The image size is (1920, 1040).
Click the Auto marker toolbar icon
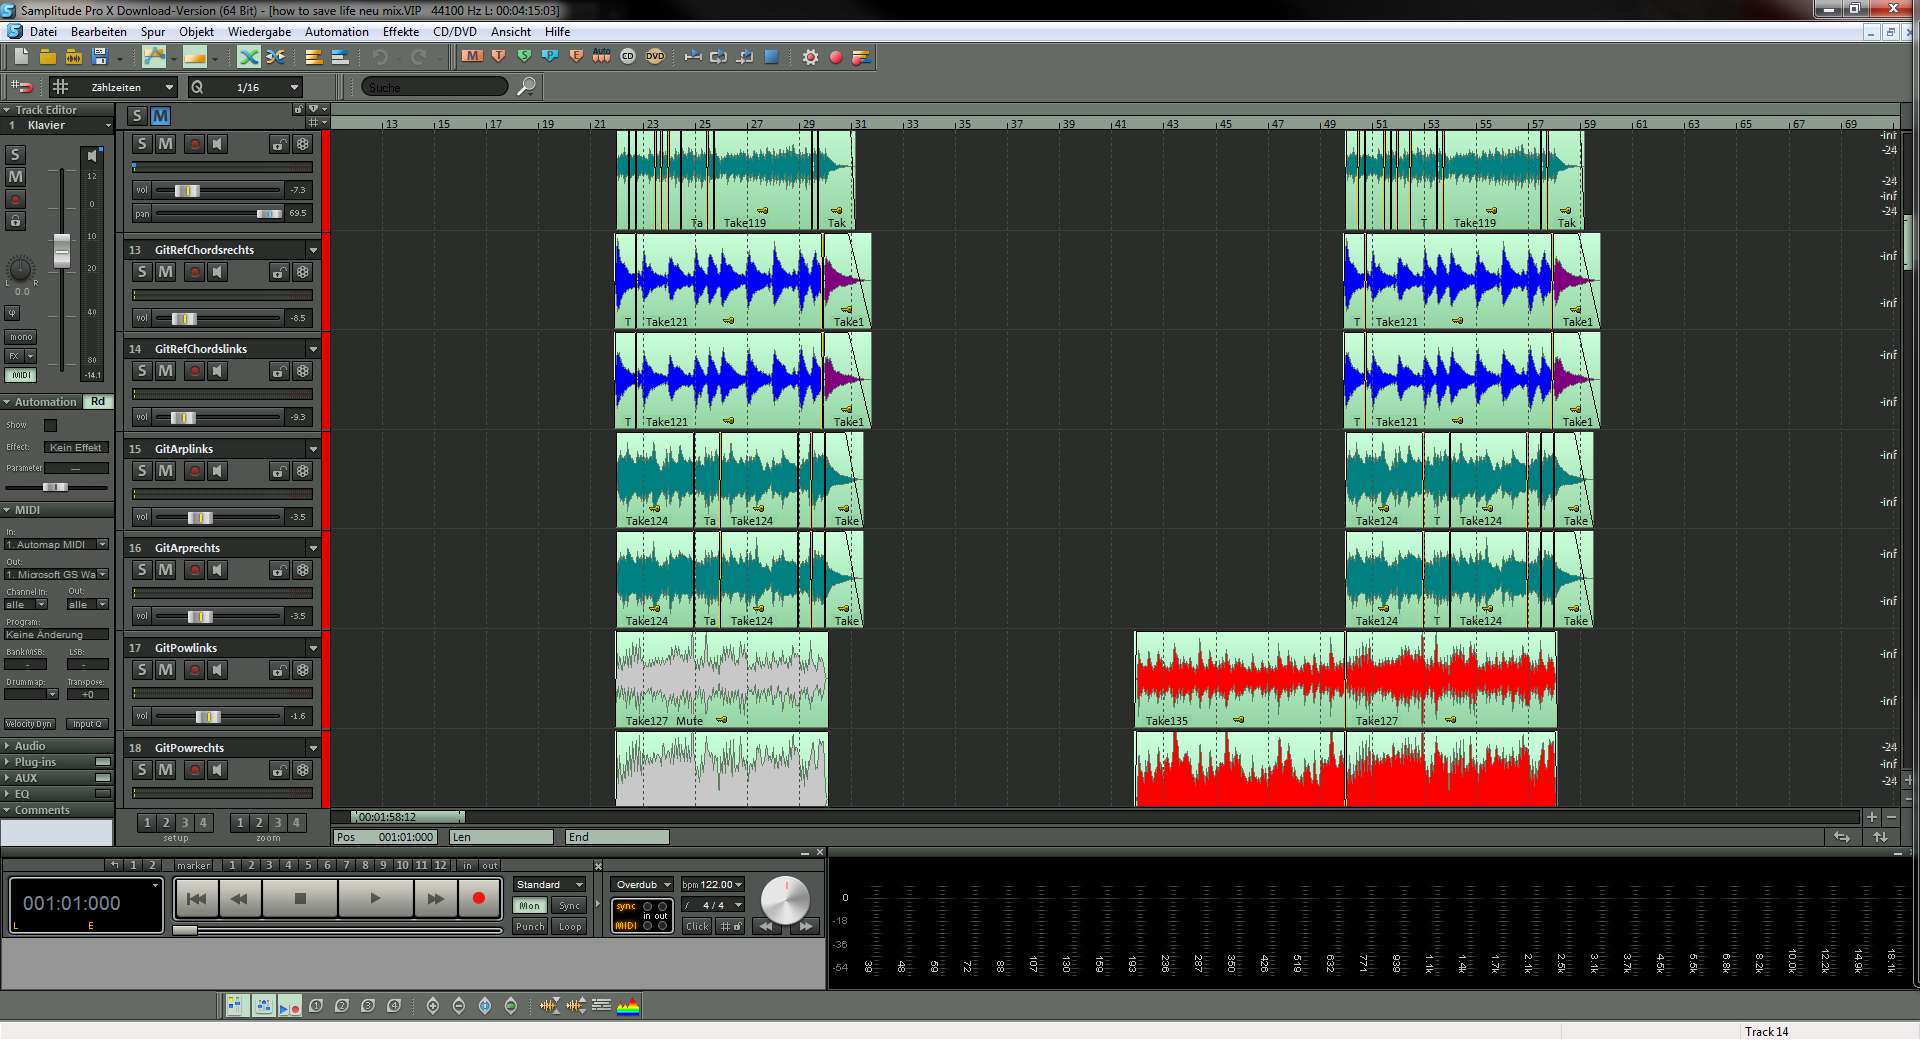click(x=601, y=56)
